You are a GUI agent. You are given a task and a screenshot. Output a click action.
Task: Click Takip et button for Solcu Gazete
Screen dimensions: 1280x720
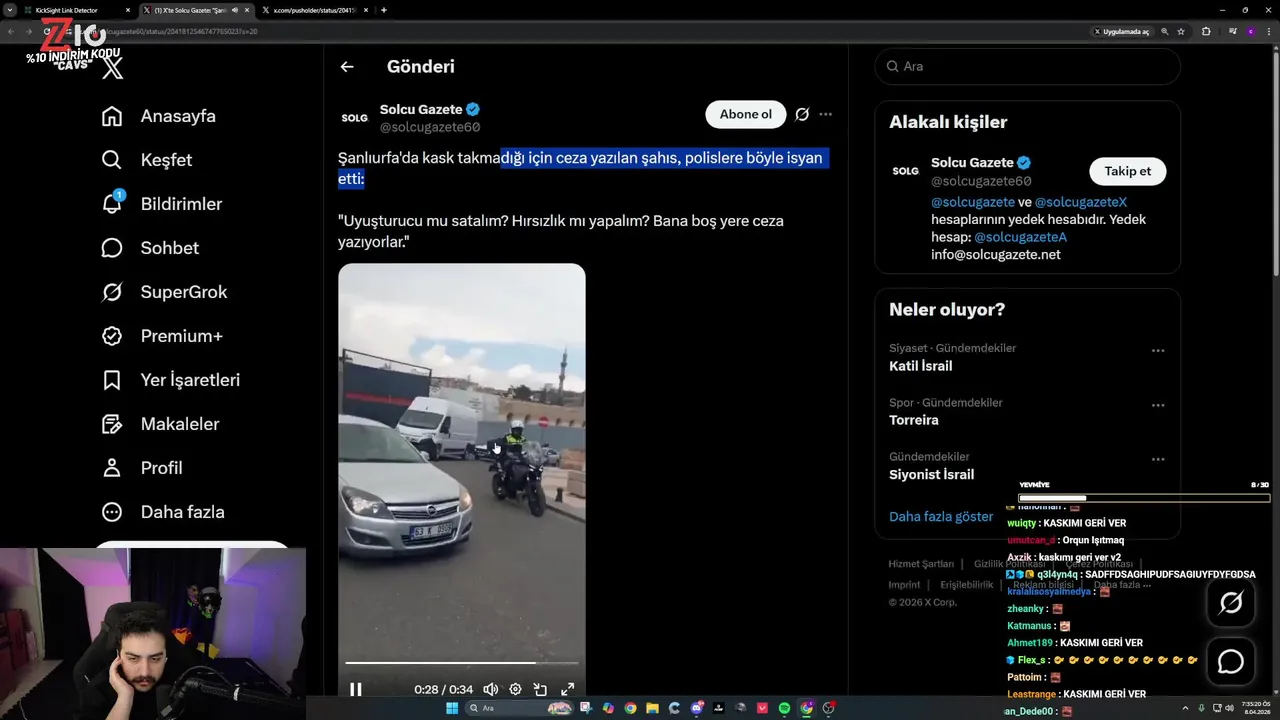(x=1127, y=171)
